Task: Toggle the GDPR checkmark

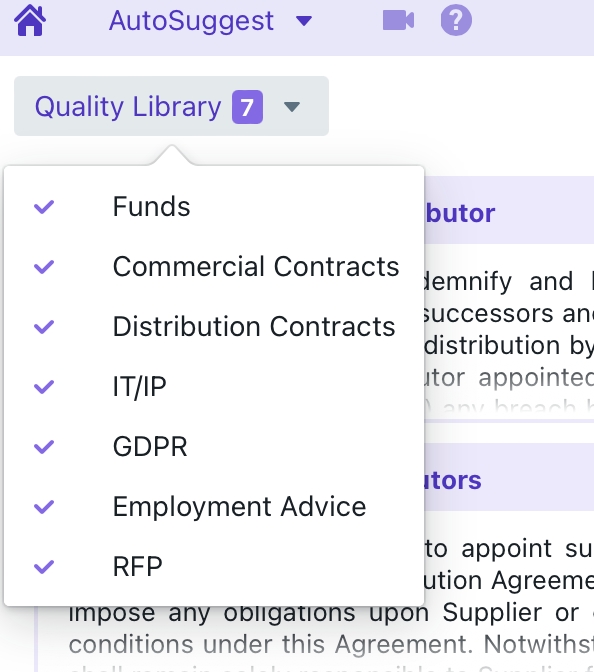Action: coord(44,447)
